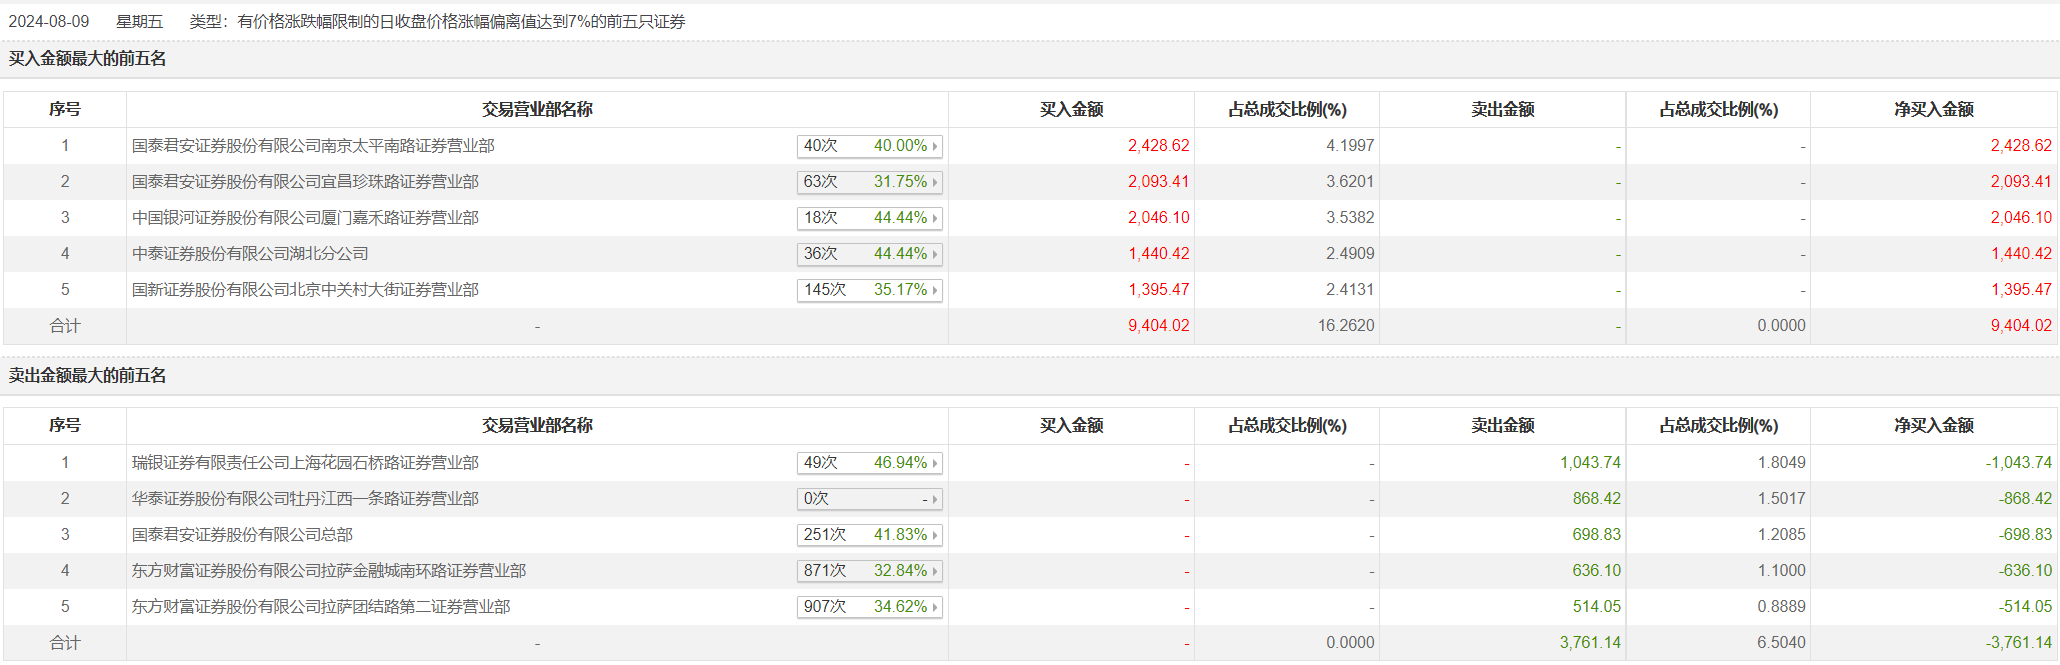The image size is (2060, 665).
Task: Expand the 0次 stats box
Action: pyautogui.click(x=869, y=499)
